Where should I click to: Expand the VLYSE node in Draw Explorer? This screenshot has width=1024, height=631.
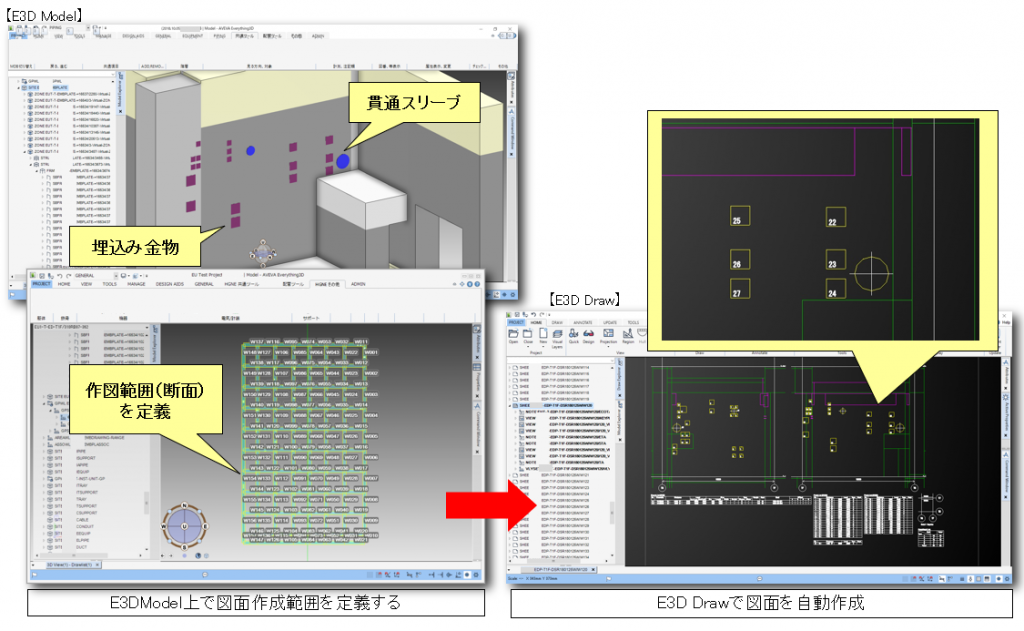(x=516, y=468)
